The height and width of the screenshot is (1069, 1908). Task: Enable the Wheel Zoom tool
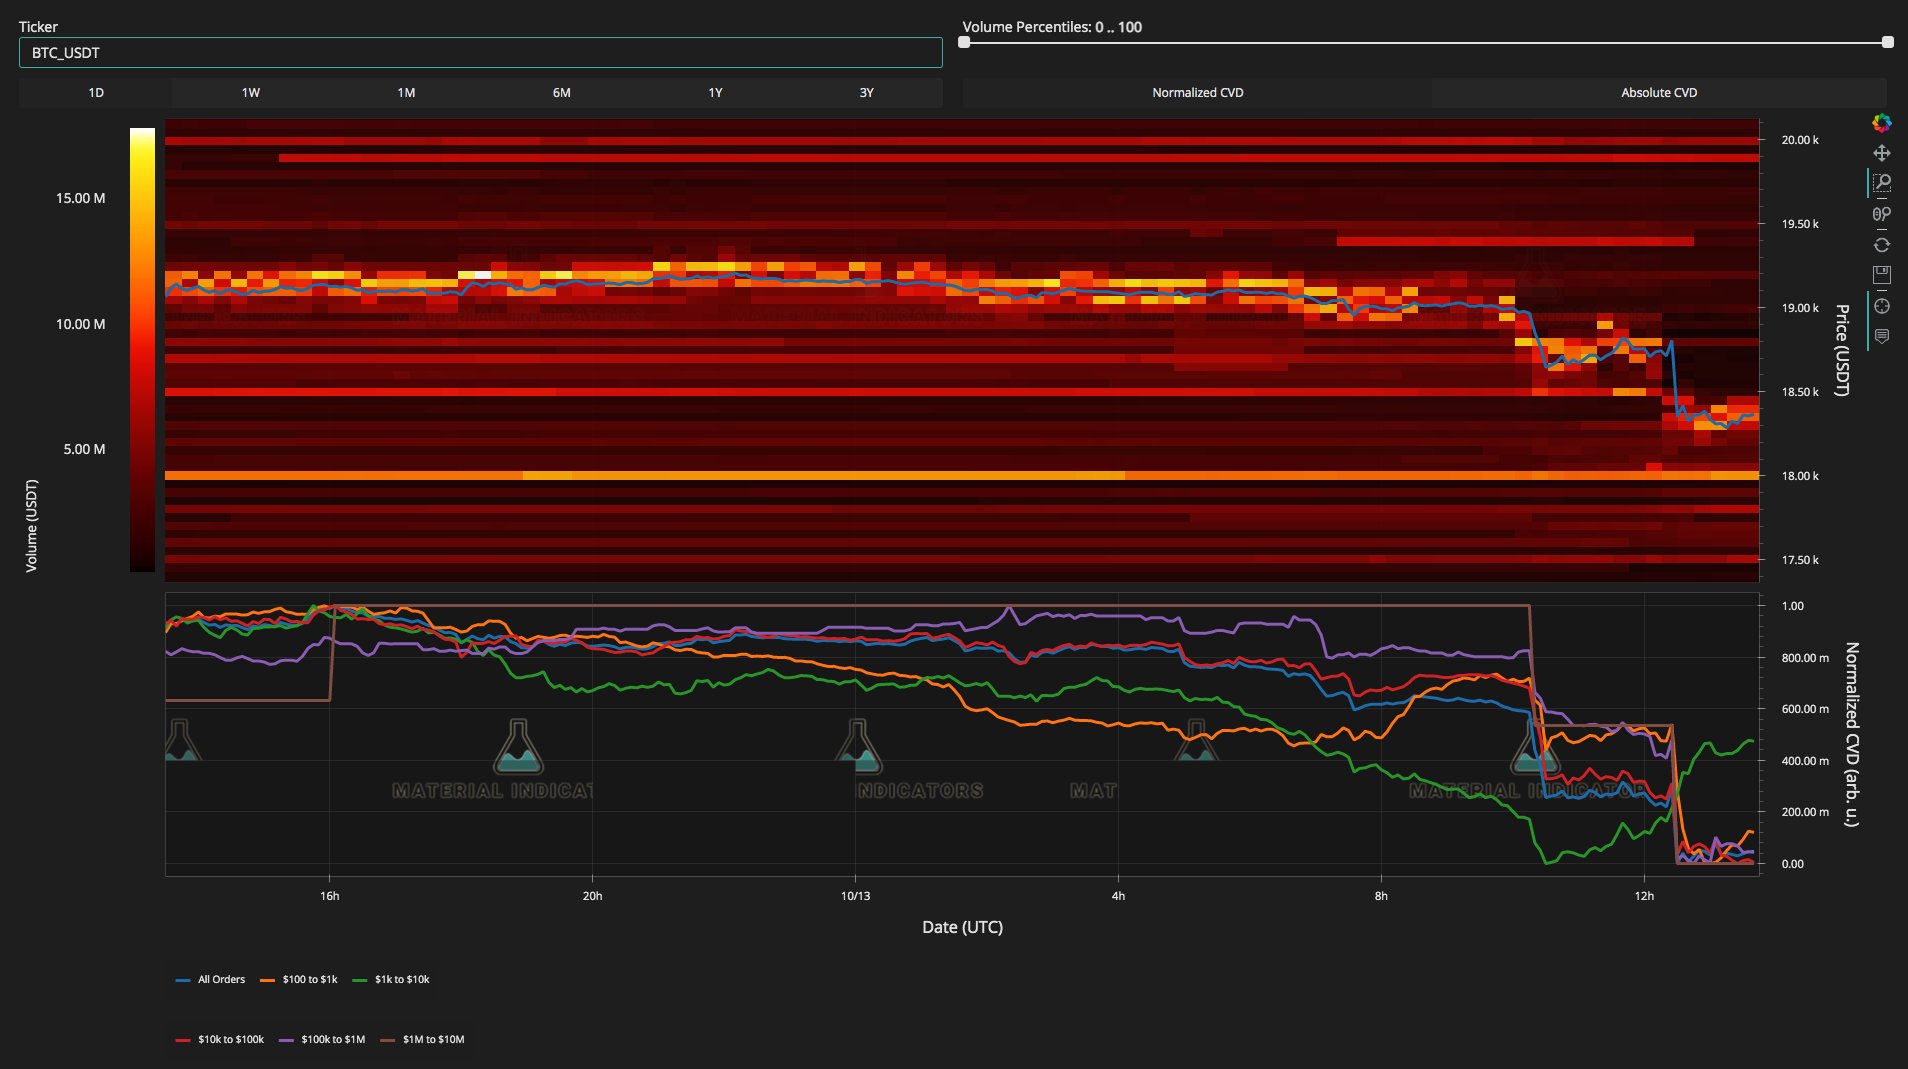[x=1881, y=214]
